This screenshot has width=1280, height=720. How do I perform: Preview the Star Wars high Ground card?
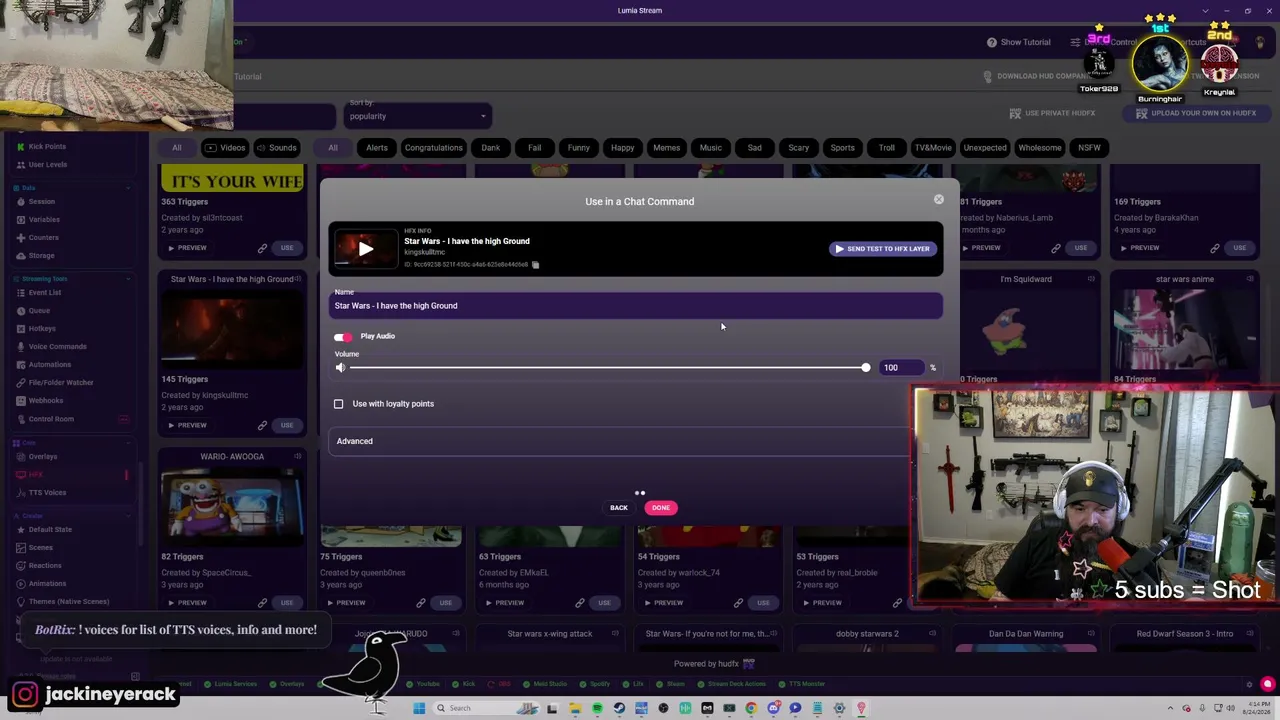click(x=187, y=425)
